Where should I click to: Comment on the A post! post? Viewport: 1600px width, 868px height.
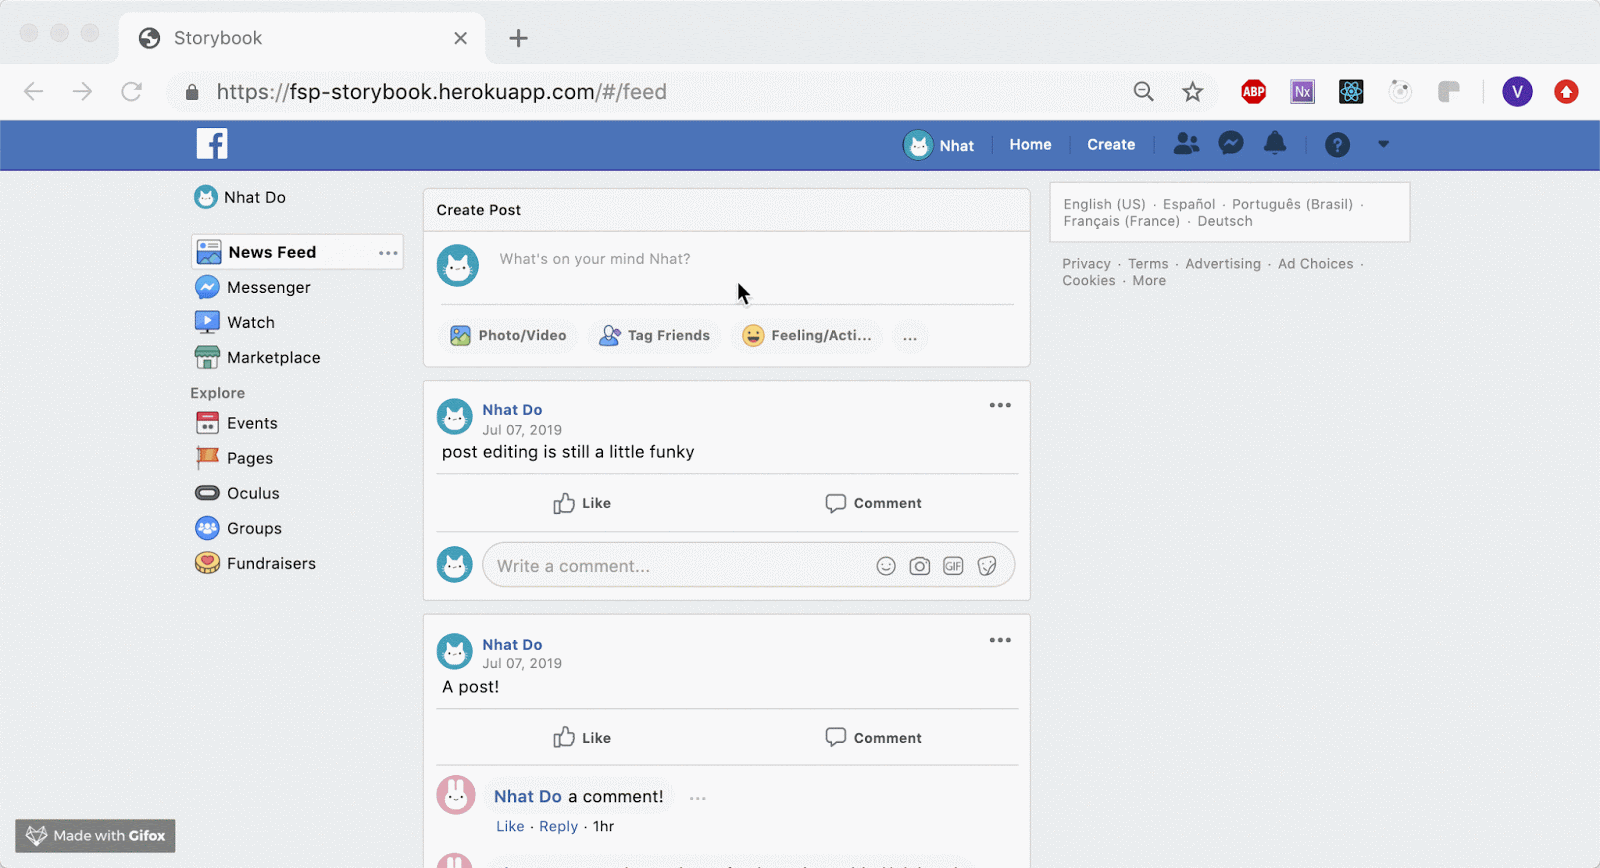(873, 738)
